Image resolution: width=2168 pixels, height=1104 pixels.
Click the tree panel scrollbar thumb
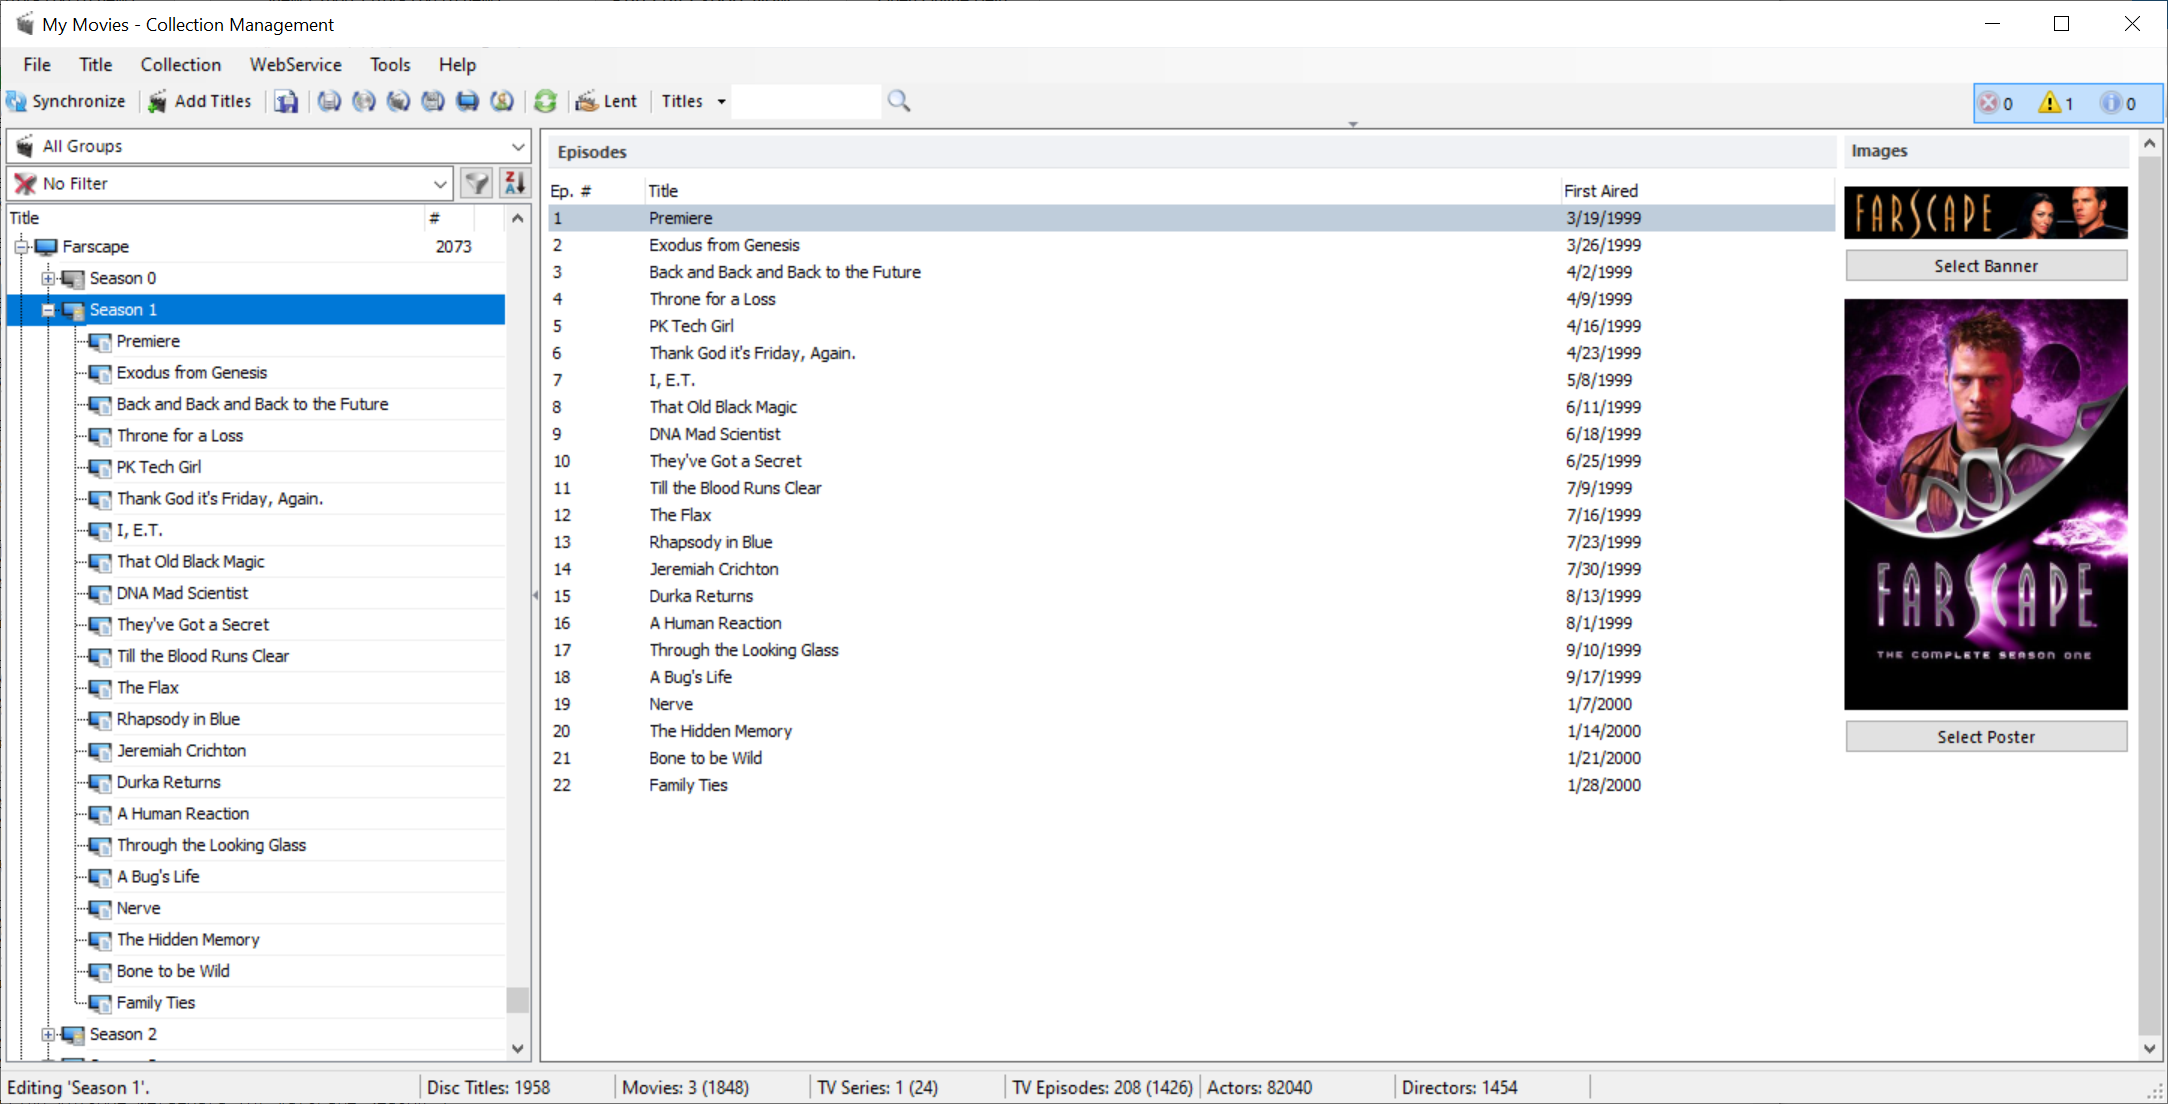point(518,1000)
